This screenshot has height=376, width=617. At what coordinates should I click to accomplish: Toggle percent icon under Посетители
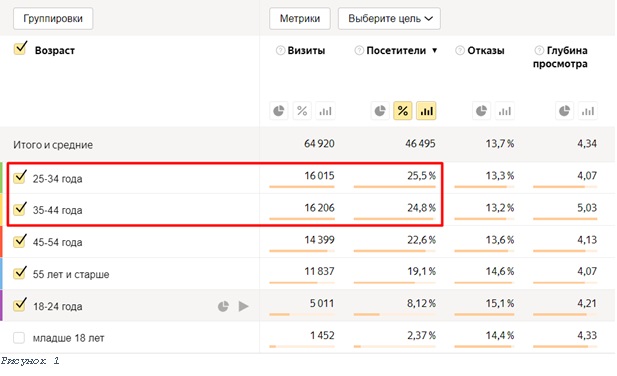click(x=403, y=111)
